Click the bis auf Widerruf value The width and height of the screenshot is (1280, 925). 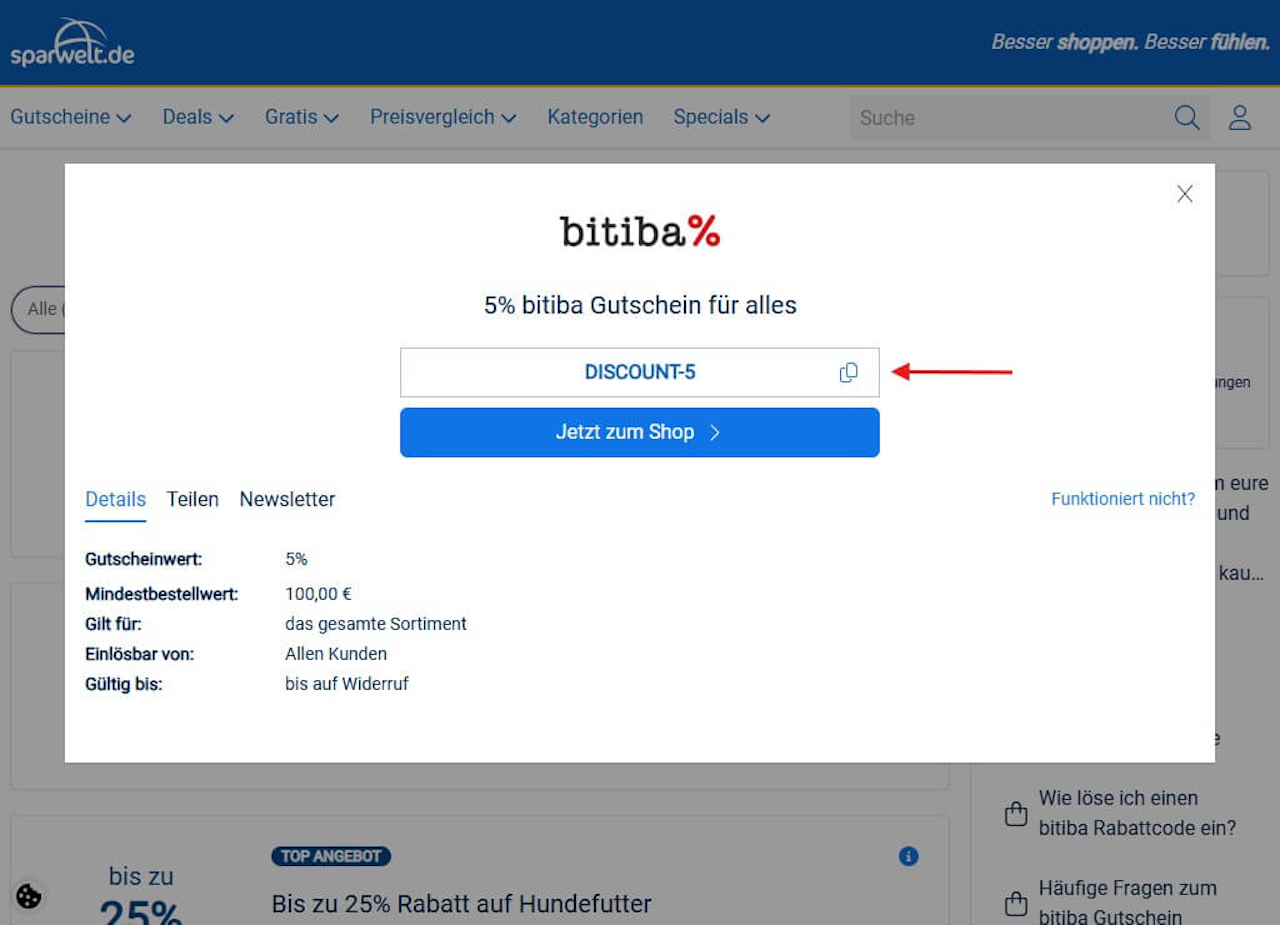pyautogui.click(x=347, y=684)
